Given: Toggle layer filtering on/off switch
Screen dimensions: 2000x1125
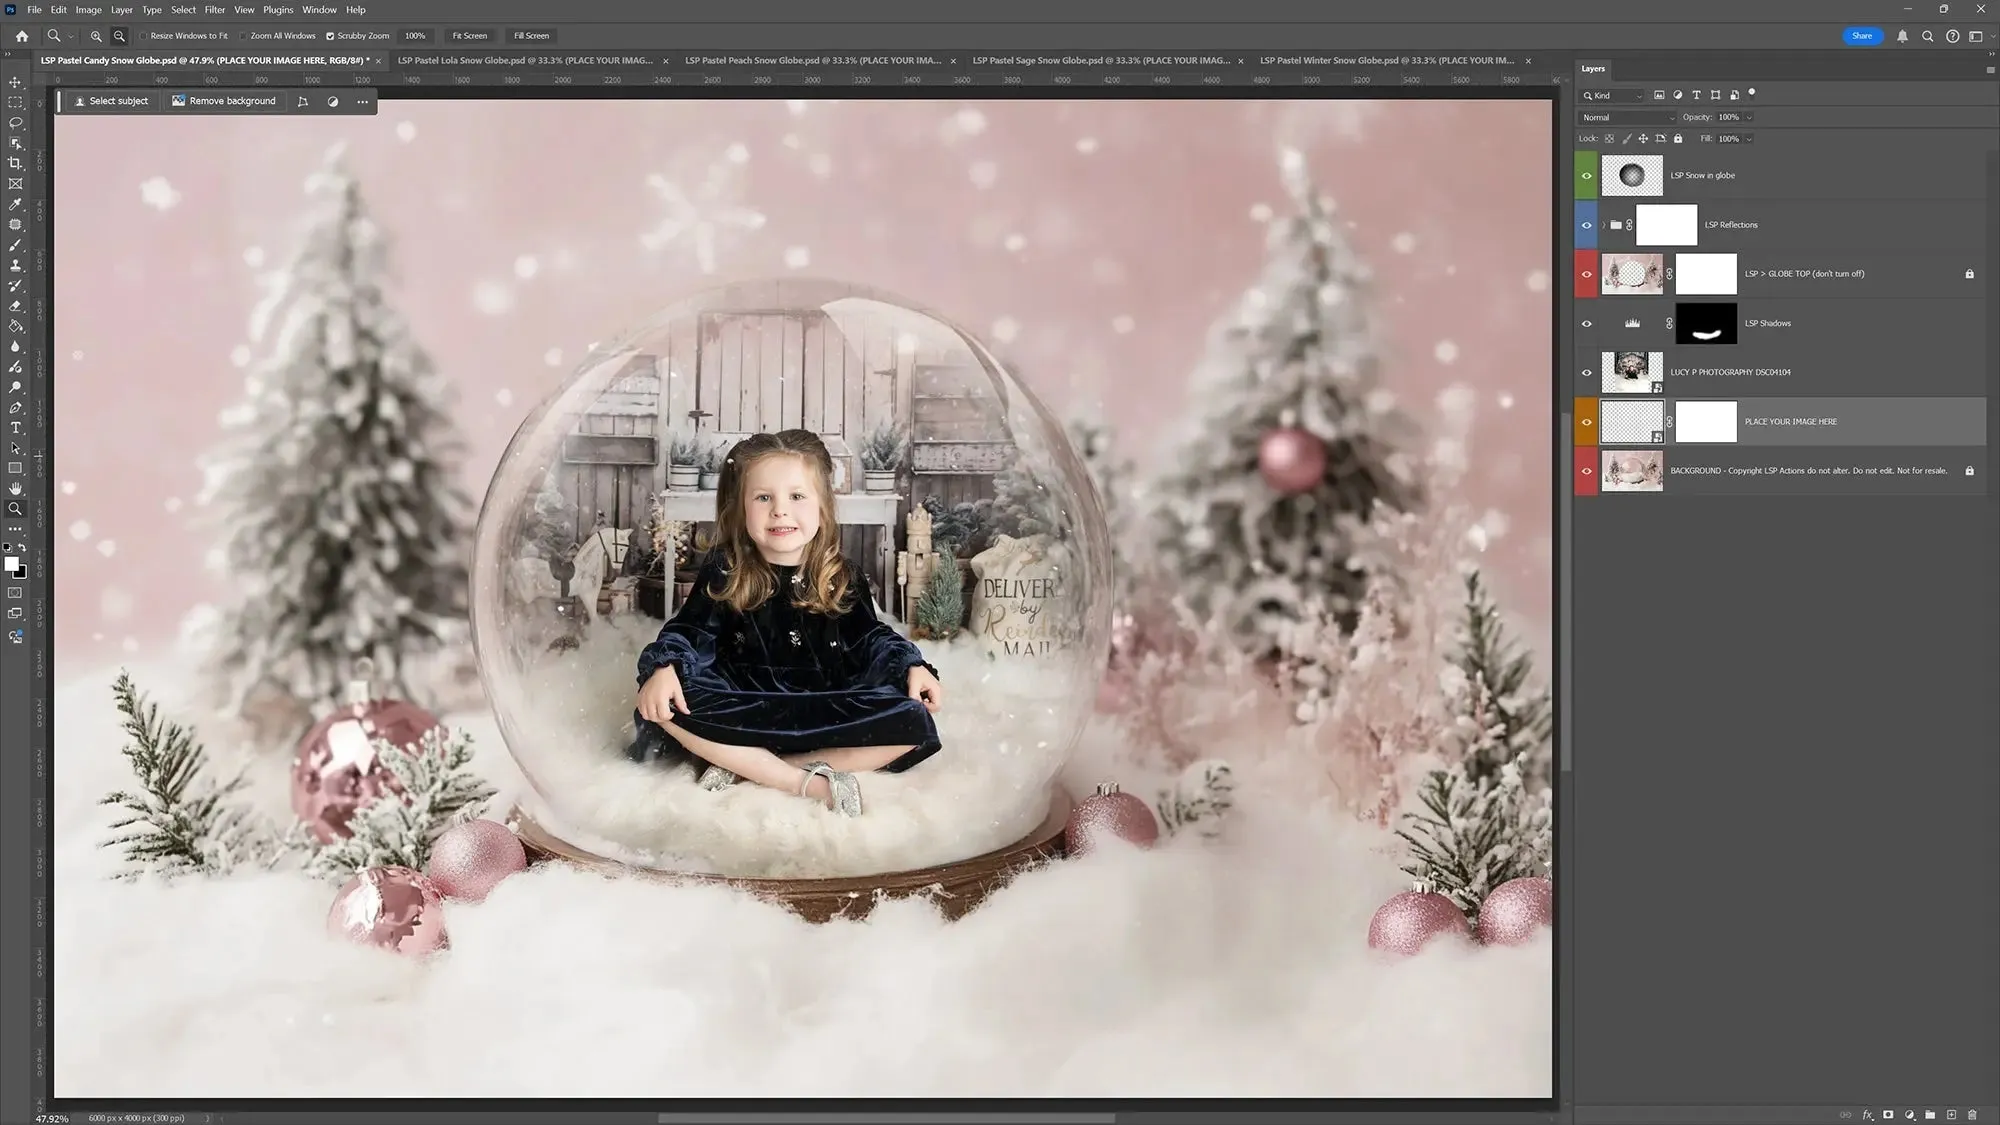Looking at the screenshot, I should (1752, 94).
